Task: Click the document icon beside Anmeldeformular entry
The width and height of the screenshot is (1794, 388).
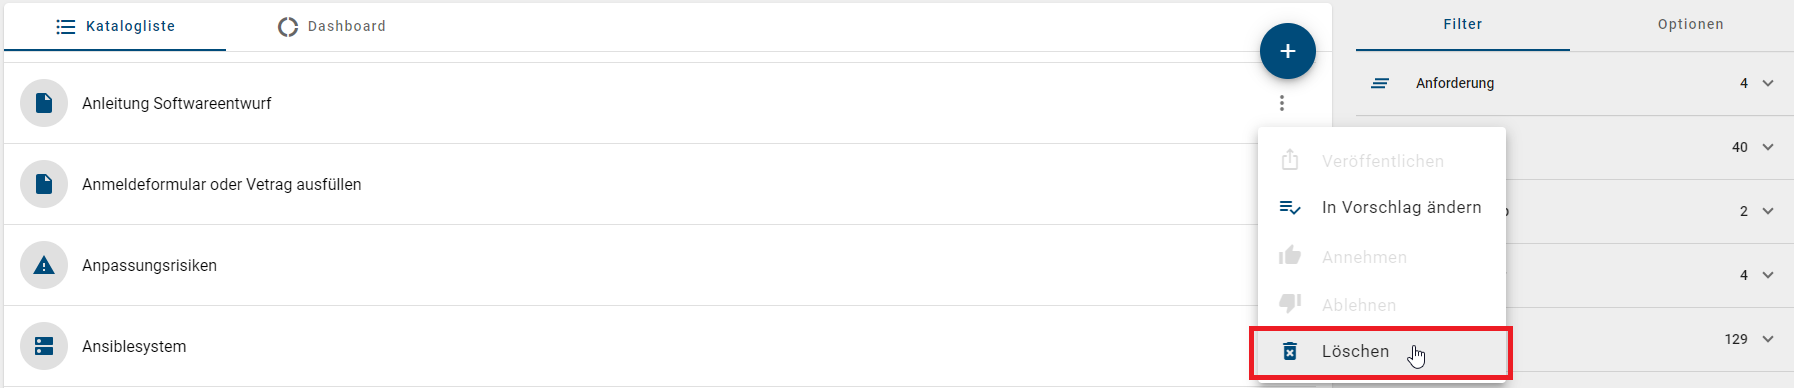Action: (x=44, y=184)
